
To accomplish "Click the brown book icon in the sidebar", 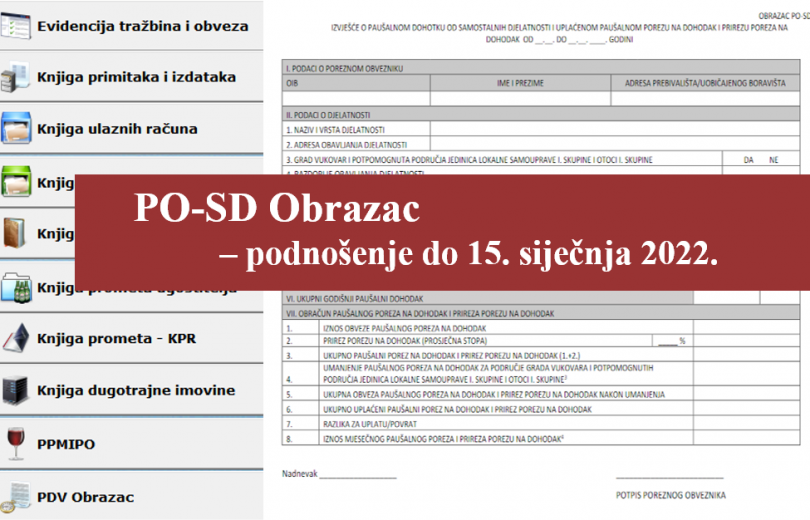I will tap(14, 233).
